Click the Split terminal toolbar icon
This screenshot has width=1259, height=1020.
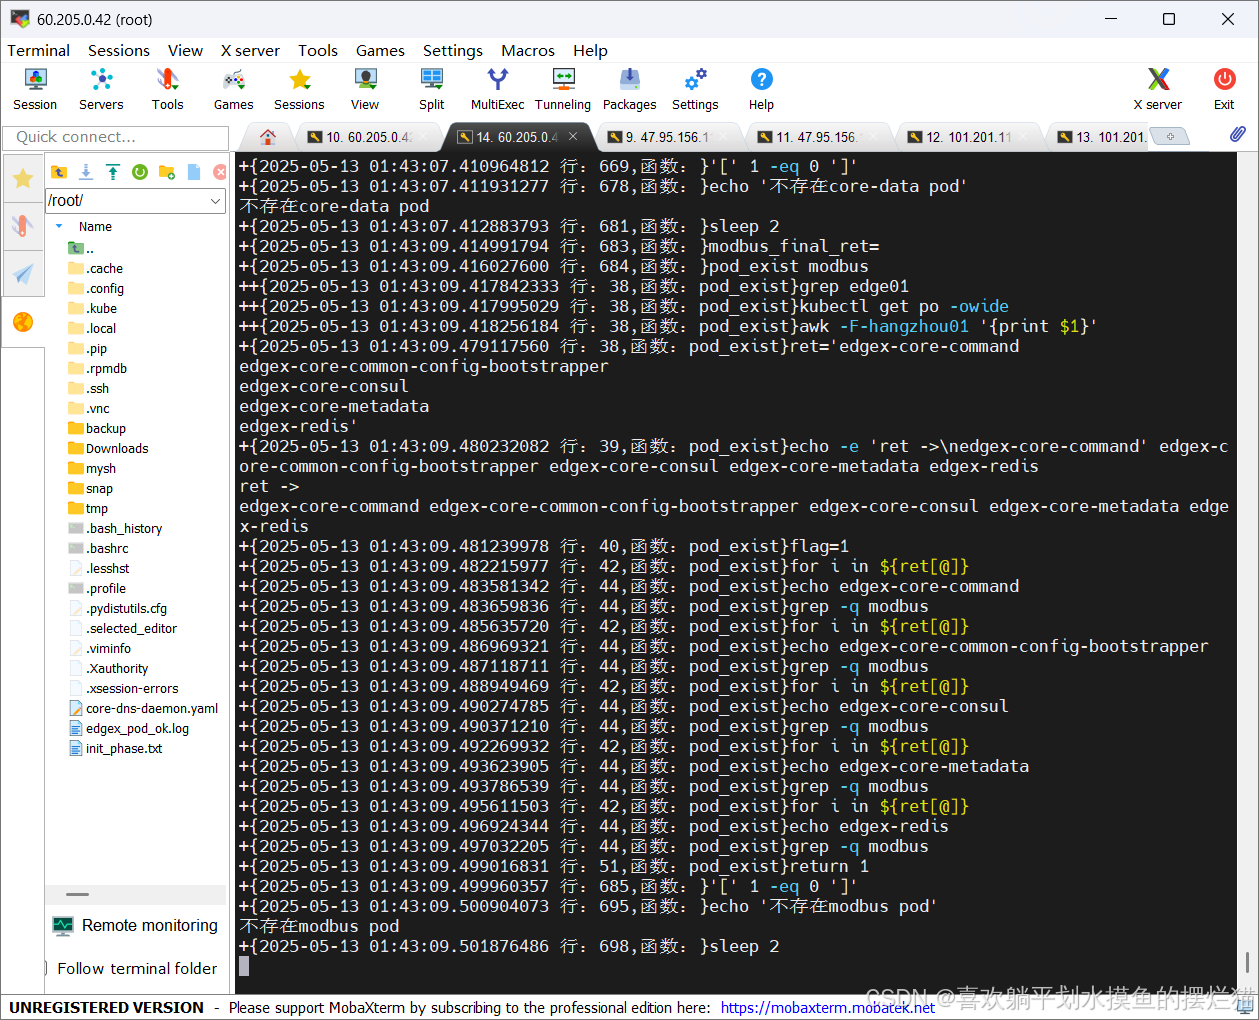pos(432,89)
